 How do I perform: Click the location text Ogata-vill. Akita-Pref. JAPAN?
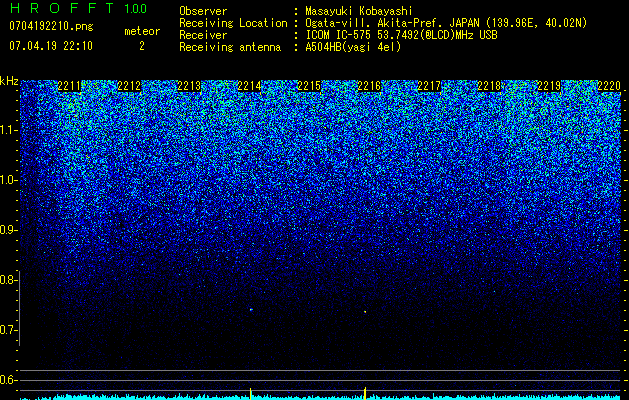coord(393,23)
